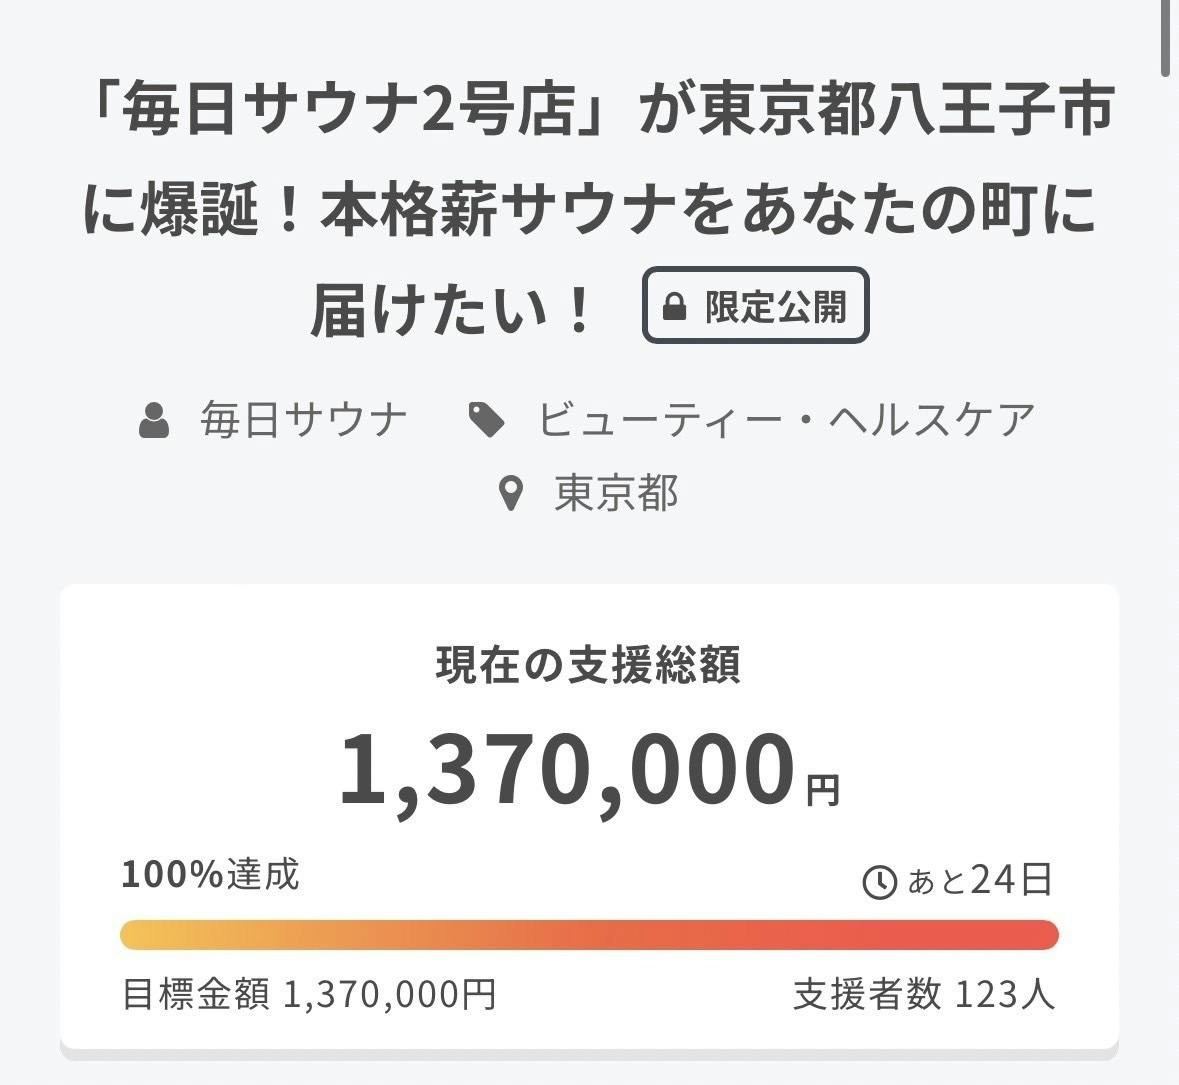Click the 現在の支援総額 heading
Image resolution: width=1179 pixels, height=1085 pixels.
click(588, 665)
